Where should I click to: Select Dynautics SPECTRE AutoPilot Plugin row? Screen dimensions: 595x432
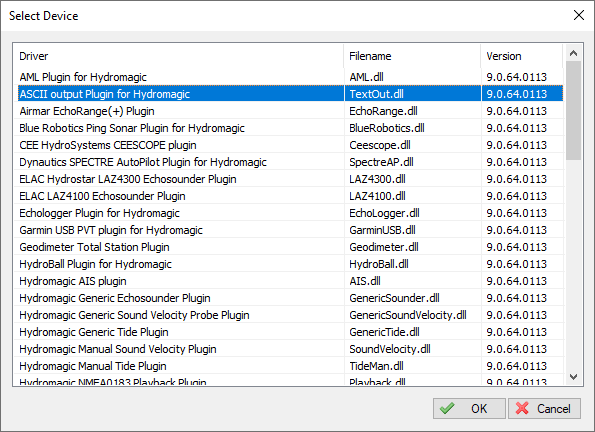(290, 162)
